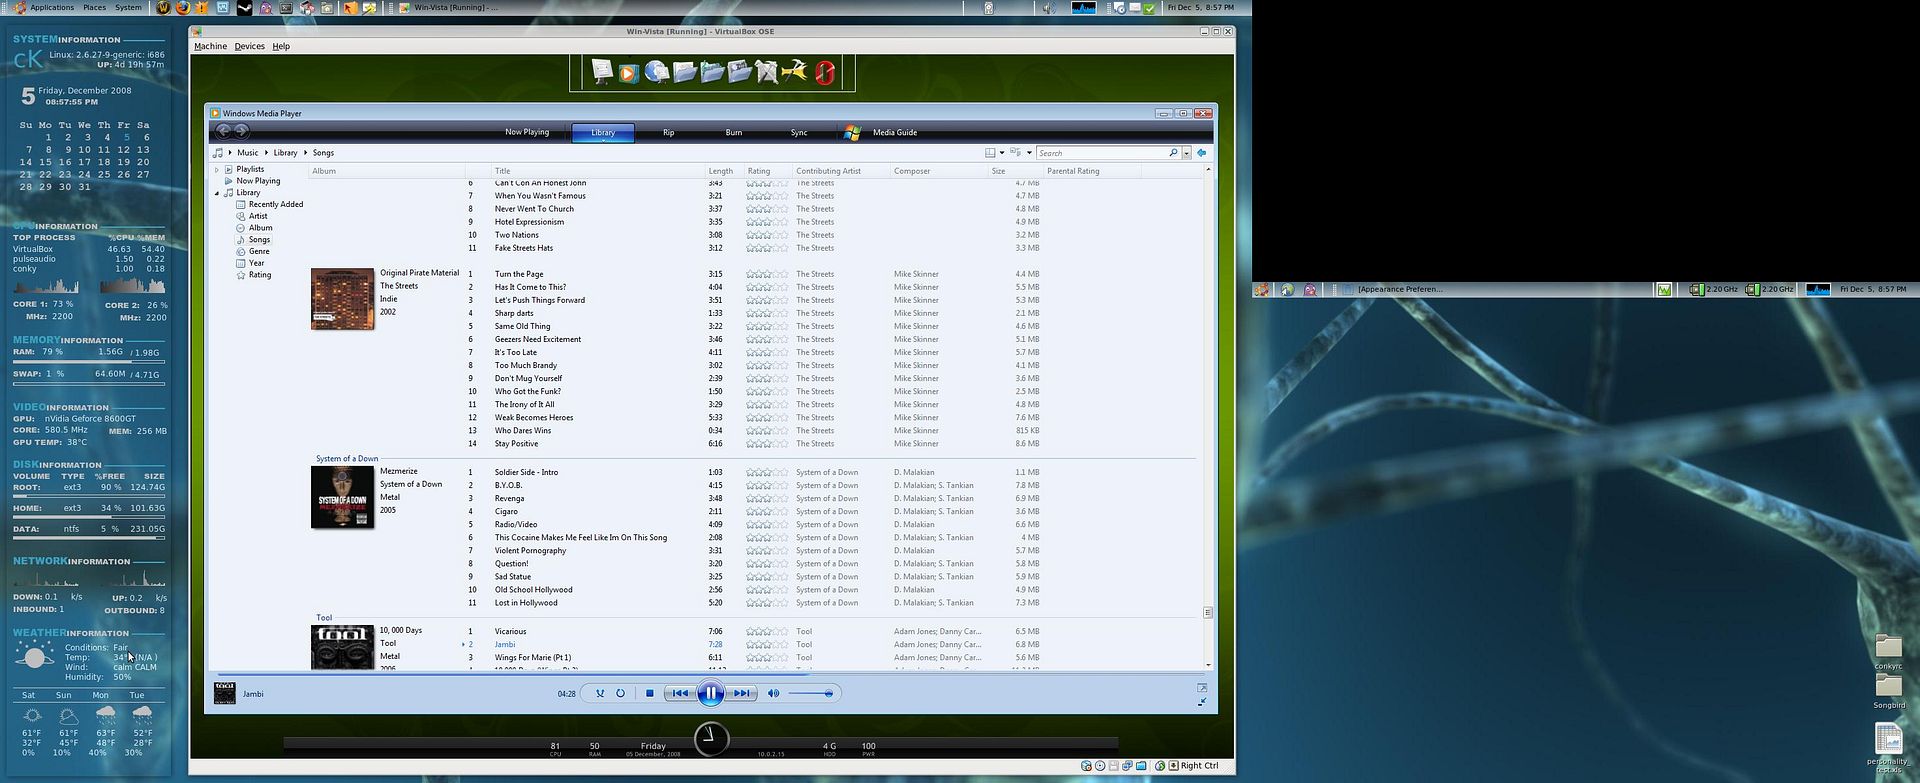Expand the Playlists tree node
This screenshot has width=1920, height=783.
click(217, 169)
